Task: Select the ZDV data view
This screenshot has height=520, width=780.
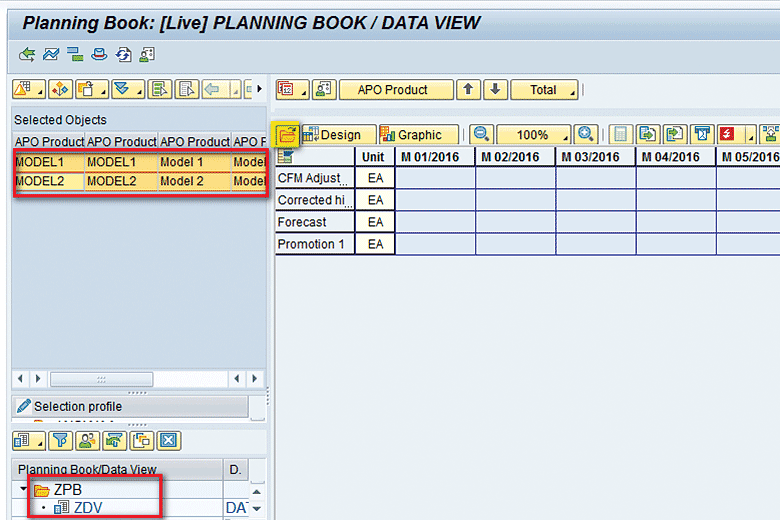Action: click(x=88, y=508)
